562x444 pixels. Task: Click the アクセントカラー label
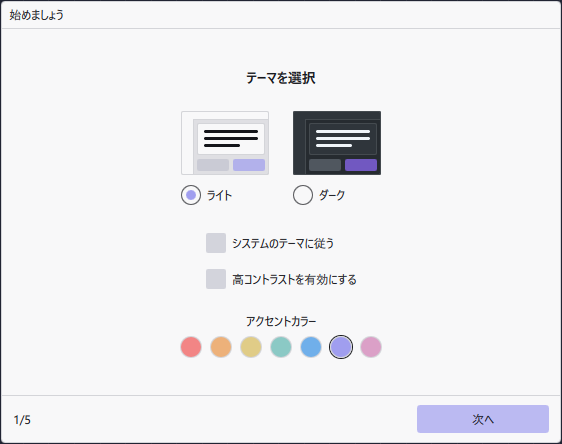point(281,321)
